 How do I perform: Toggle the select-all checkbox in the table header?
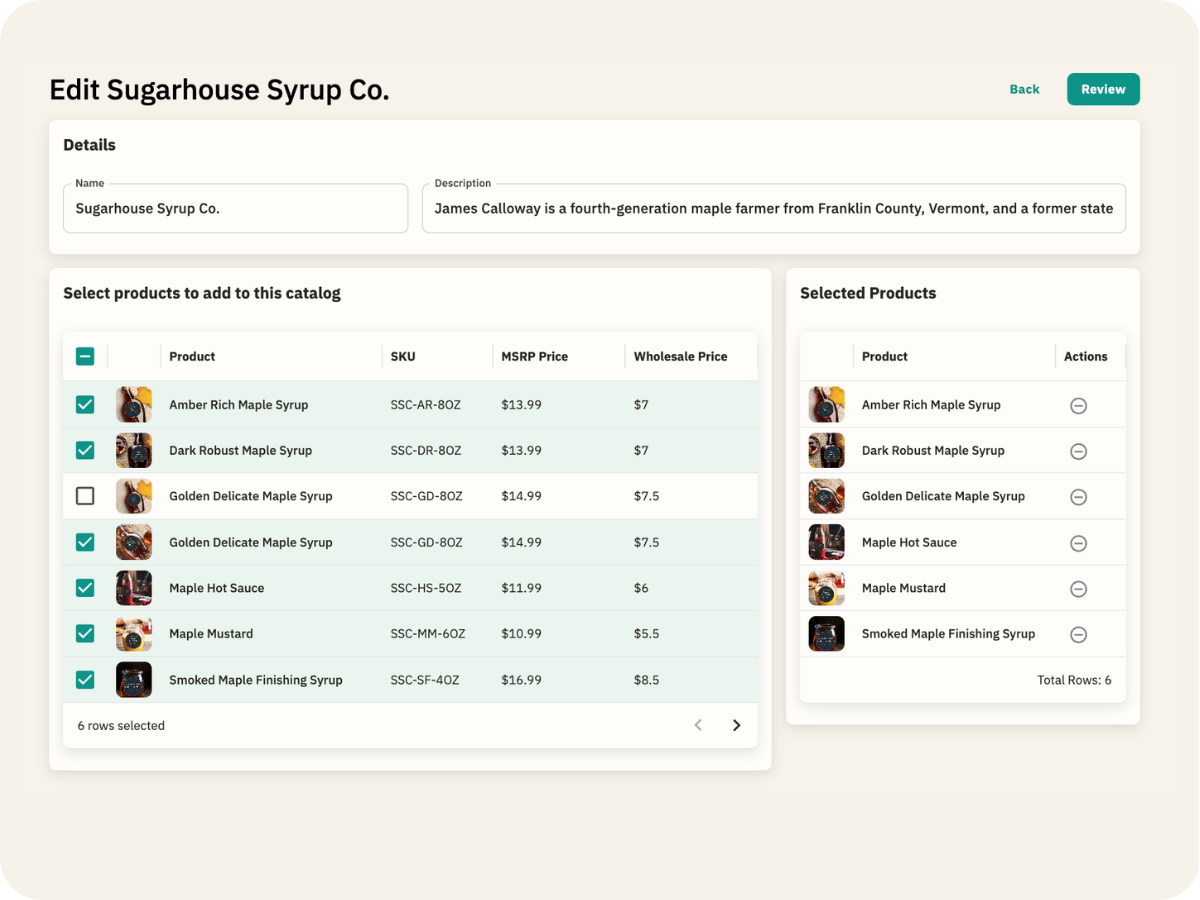point(85,356)
